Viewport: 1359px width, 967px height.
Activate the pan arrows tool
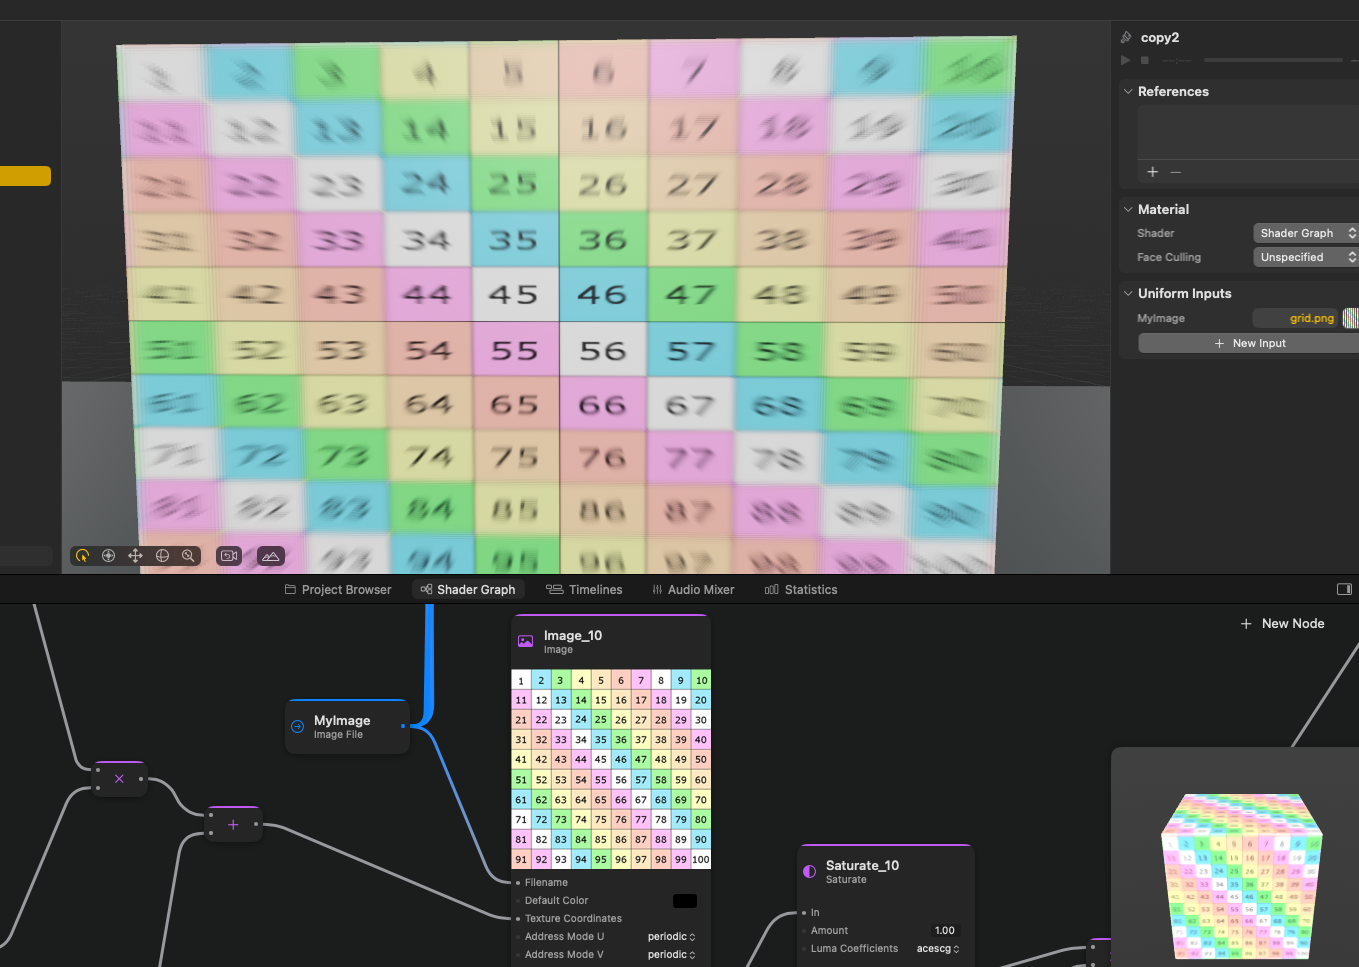[135, 556]
